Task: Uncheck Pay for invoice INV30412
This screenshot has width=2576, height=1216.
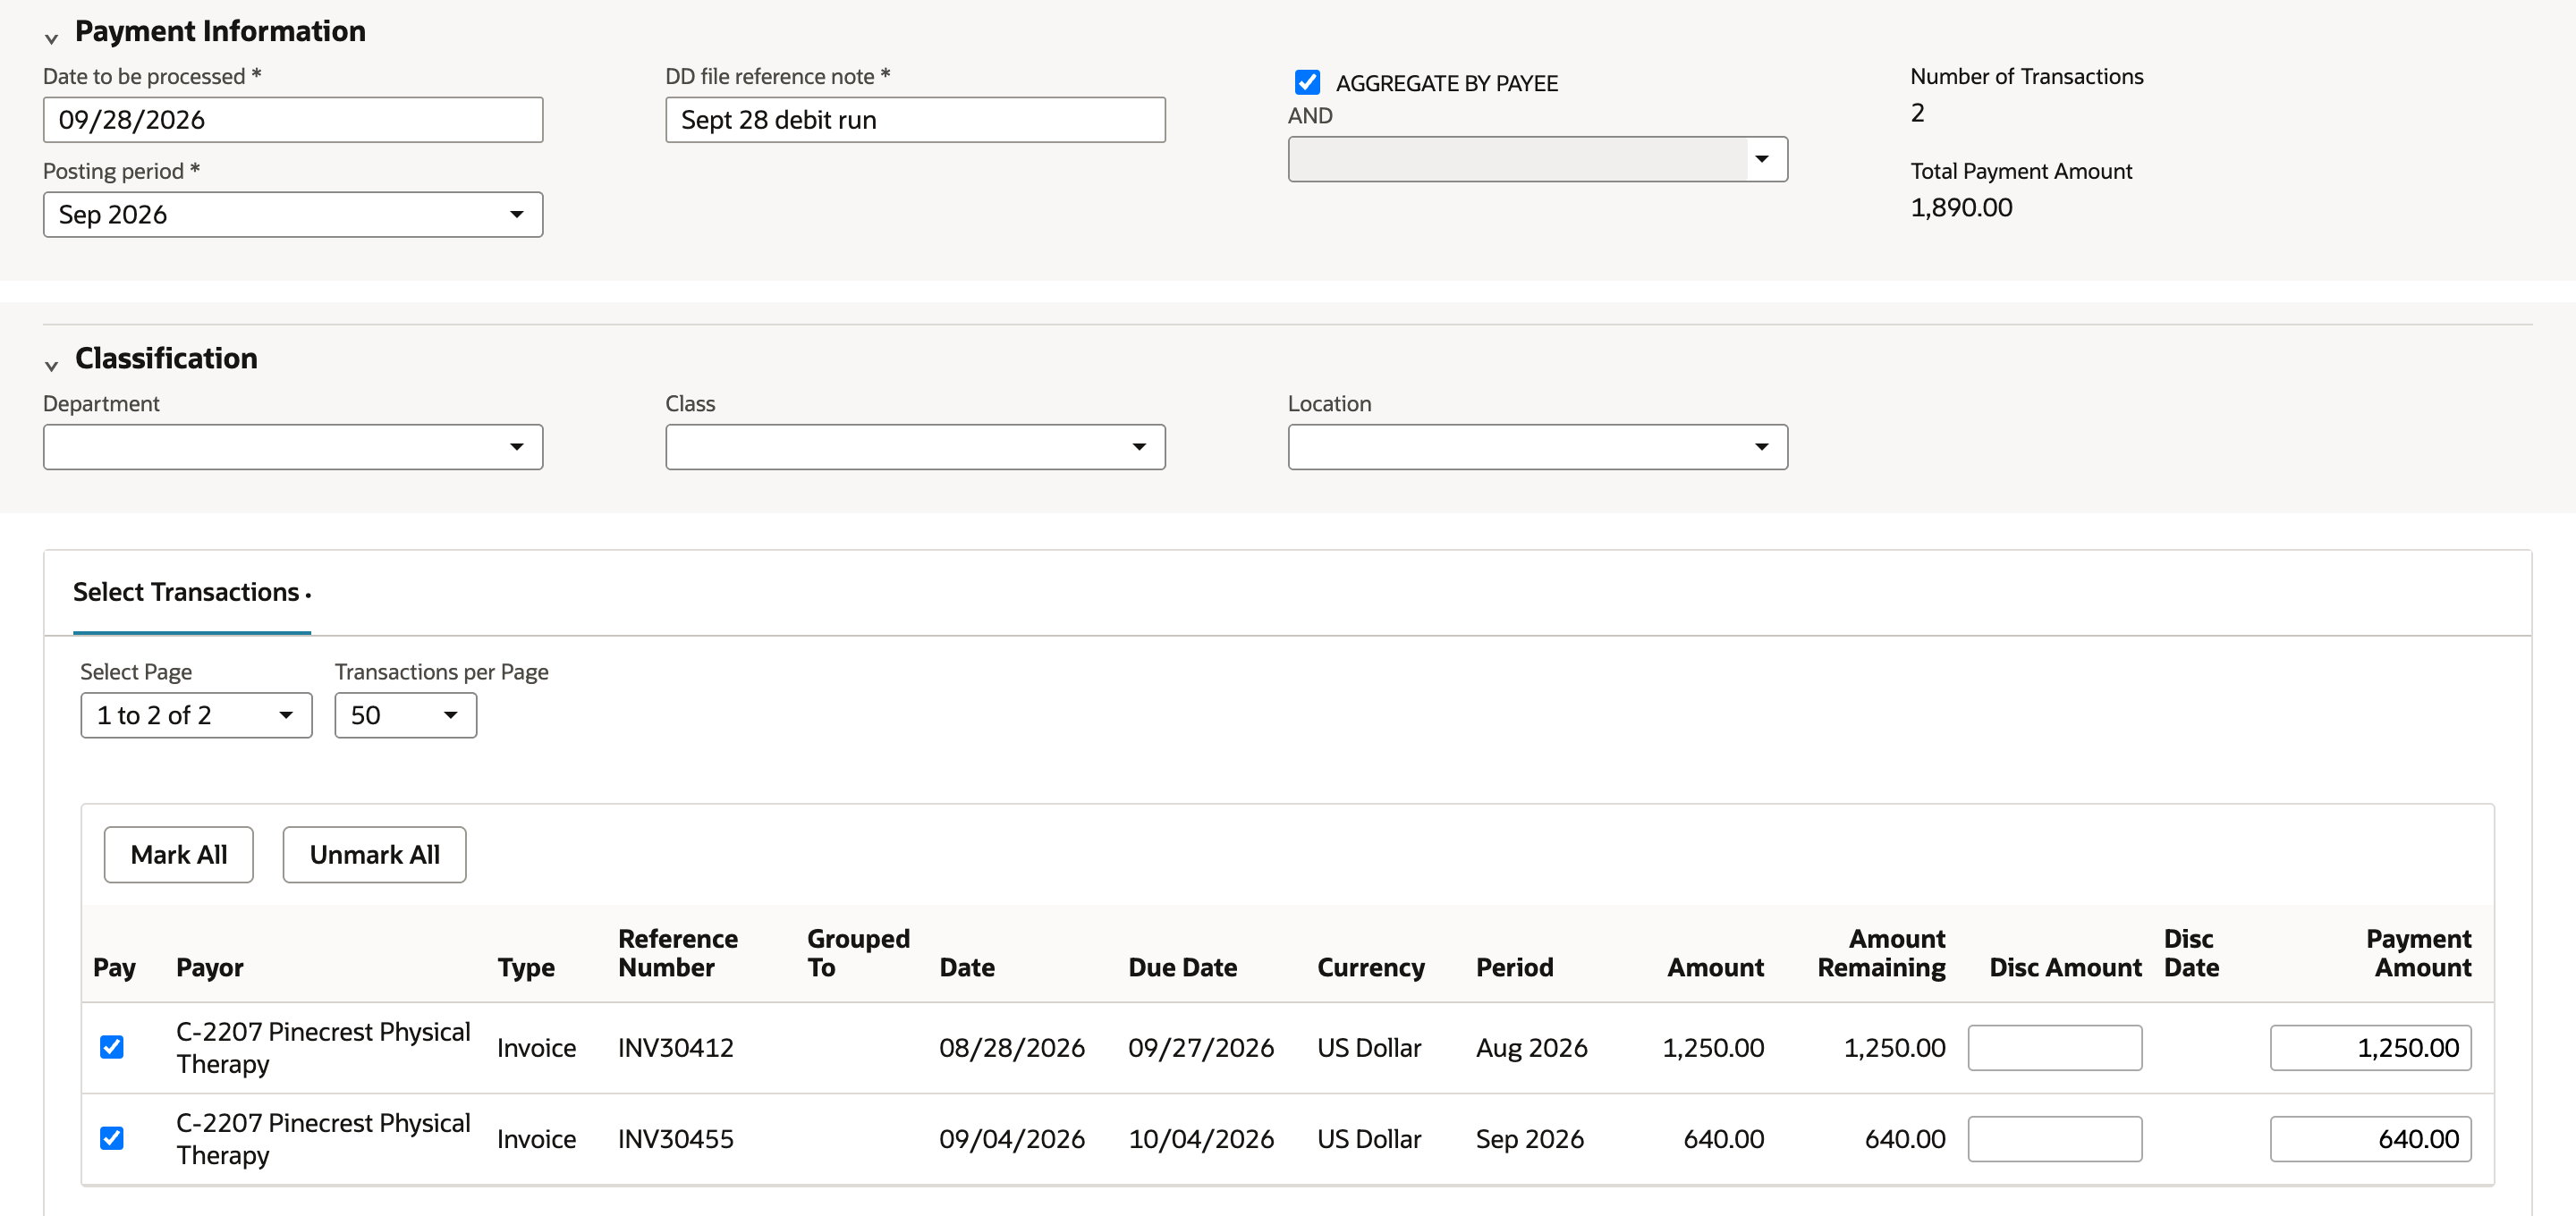Action: pos(112,1047)
